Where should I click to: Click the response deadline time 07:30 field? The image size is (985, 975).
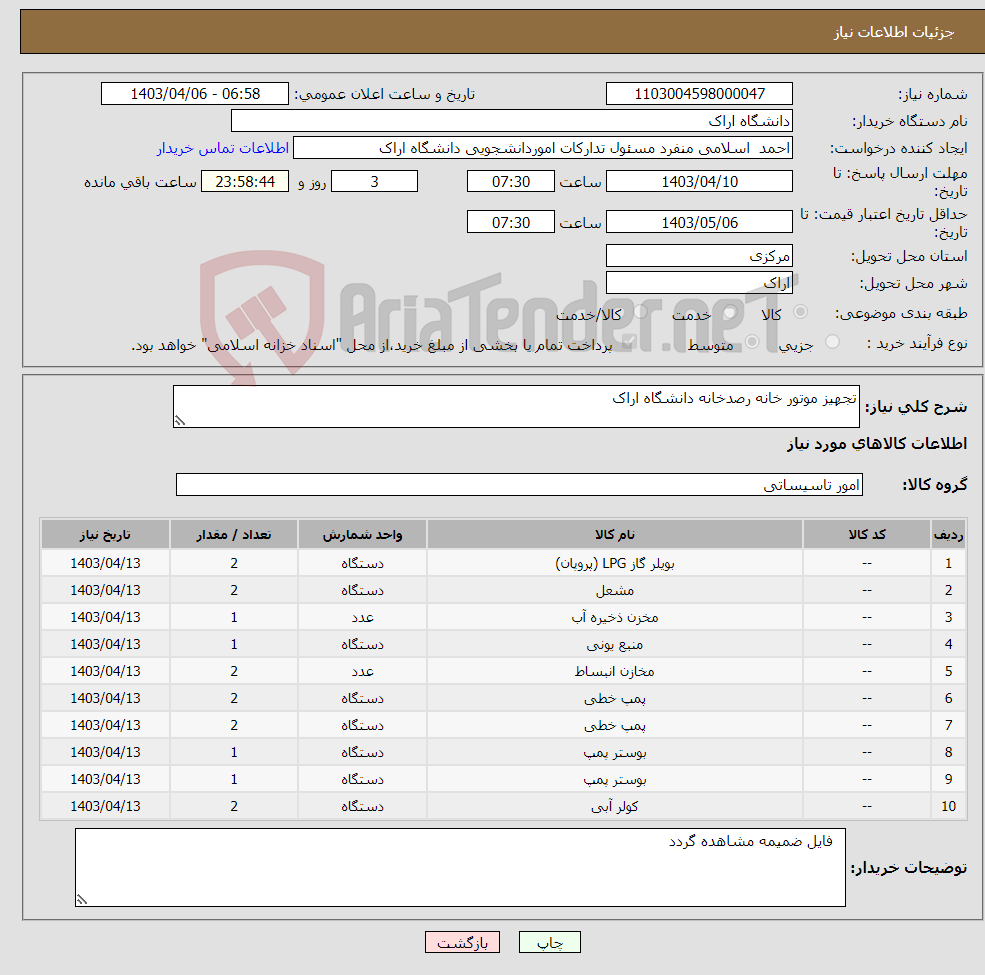tap(511, 182)
